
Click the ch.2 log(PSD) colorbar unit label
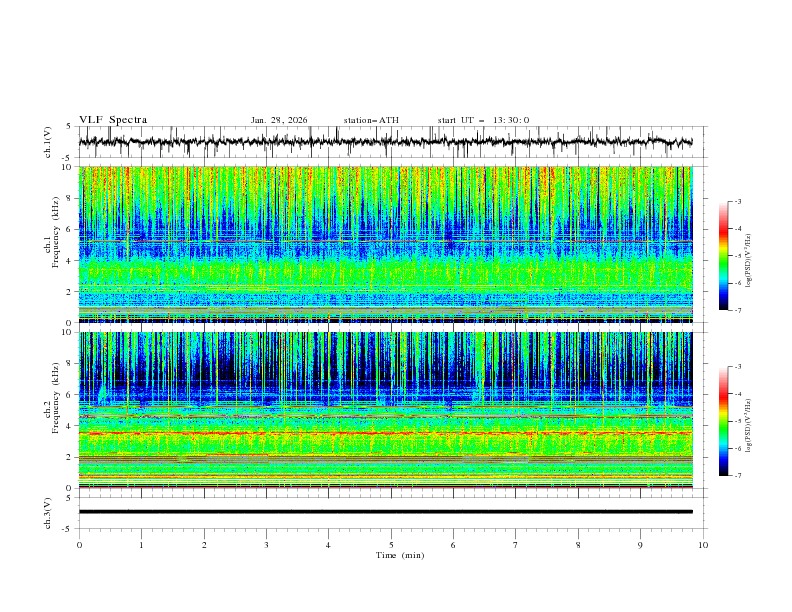pyautogui.click(x=749, y=425)
